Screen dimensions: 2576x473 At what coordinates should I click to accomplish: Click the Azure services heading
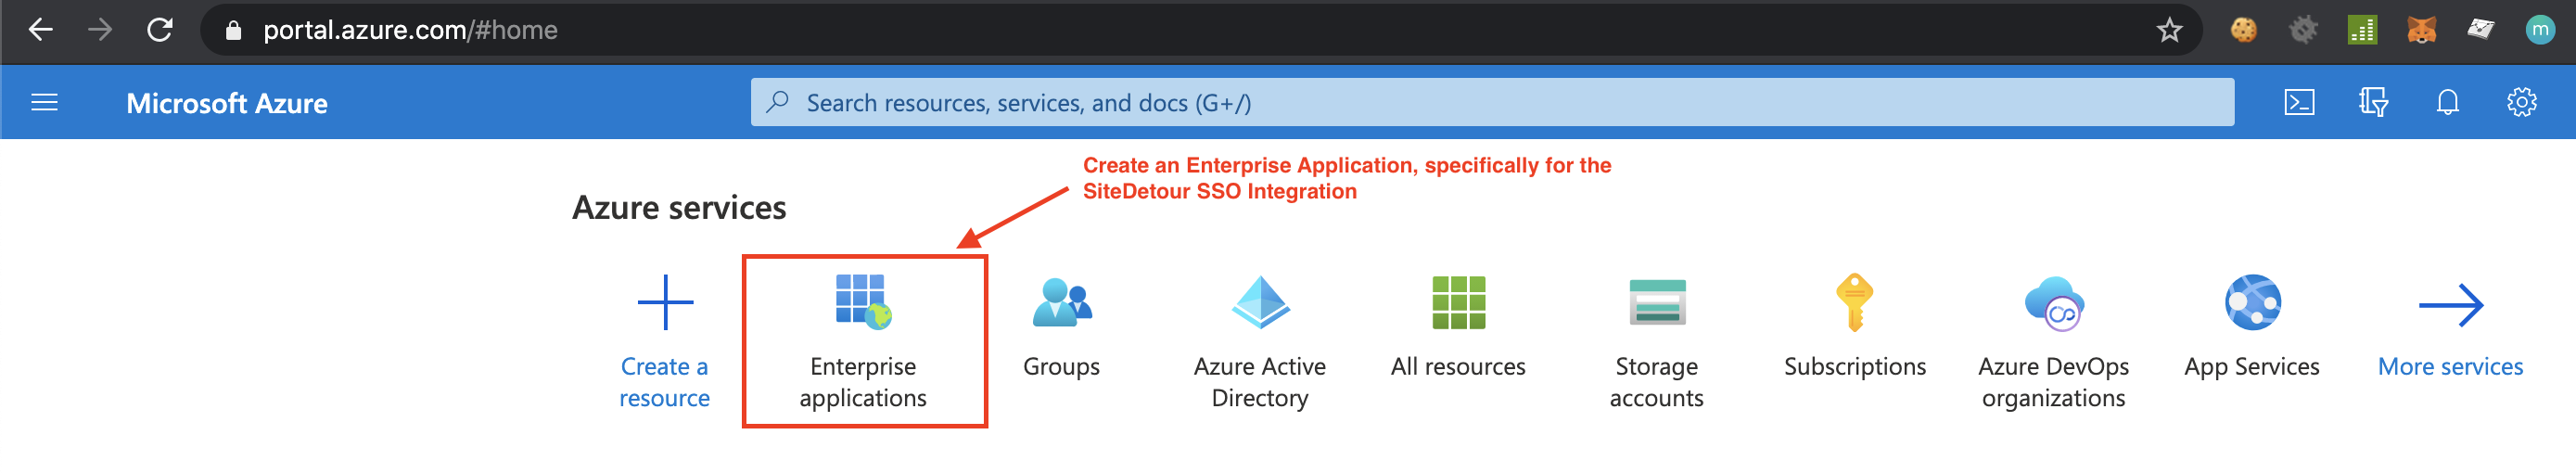pyautogui.click(x=679, y=207)
